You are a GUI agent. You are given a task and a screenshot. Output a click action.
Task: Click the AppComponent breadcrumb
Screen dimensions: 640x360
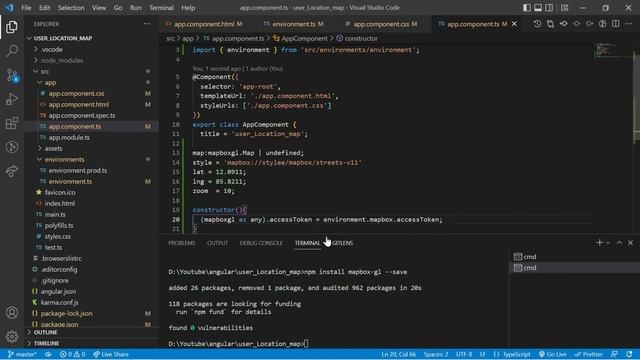click(x=304, y=38)
